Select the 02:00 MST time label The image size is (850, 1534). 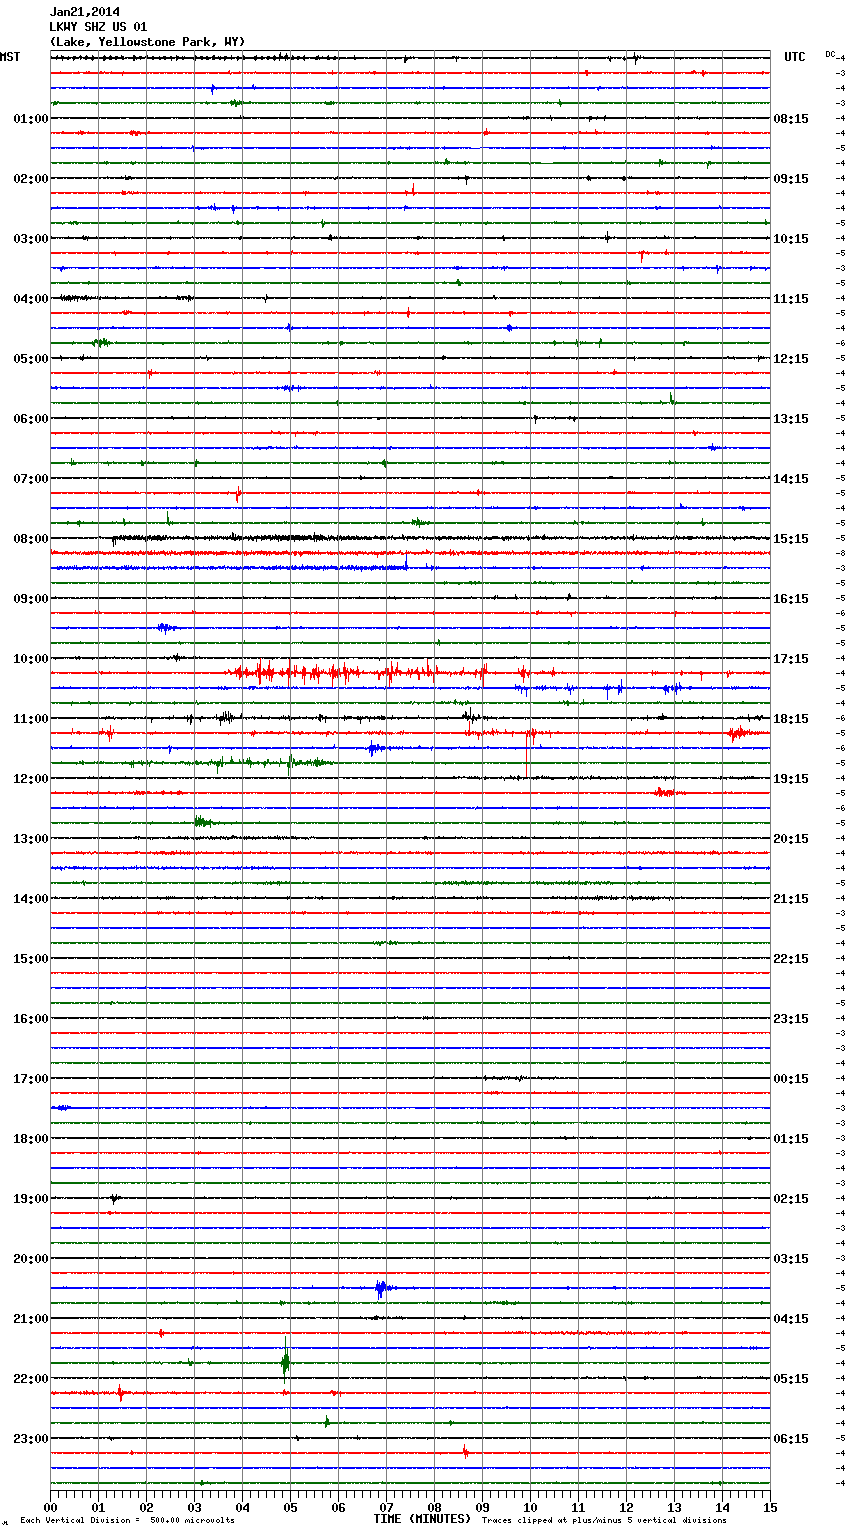point(30,179)
